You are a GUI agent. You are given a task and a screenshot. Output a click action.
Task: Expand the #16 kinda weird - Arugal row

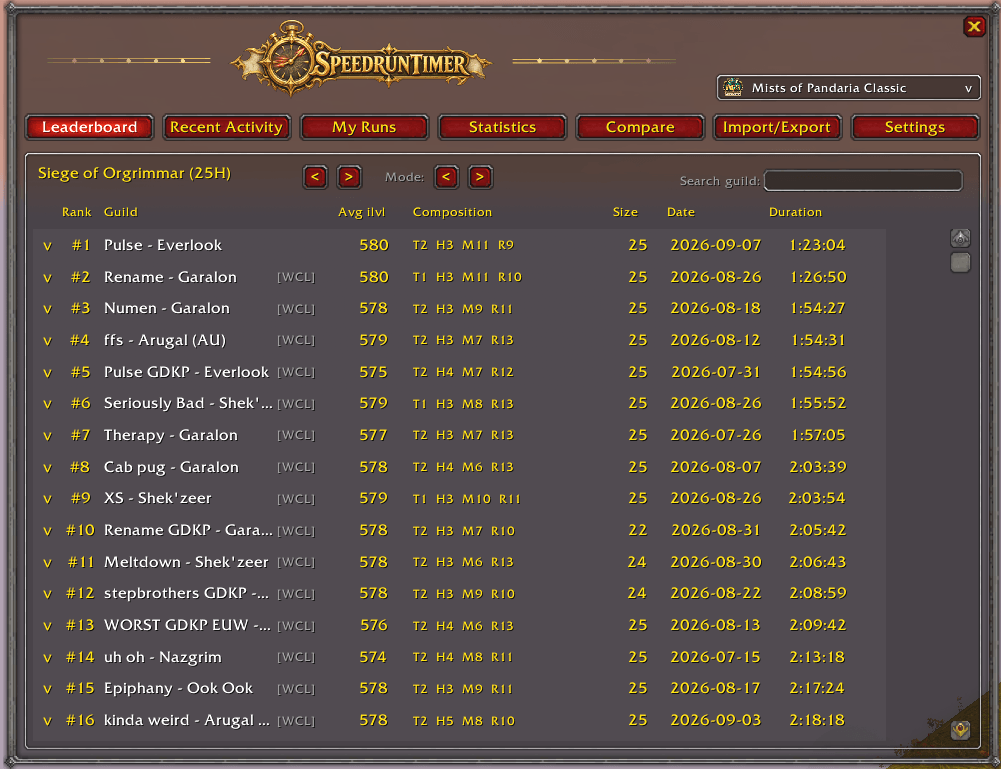click(47, 721)
